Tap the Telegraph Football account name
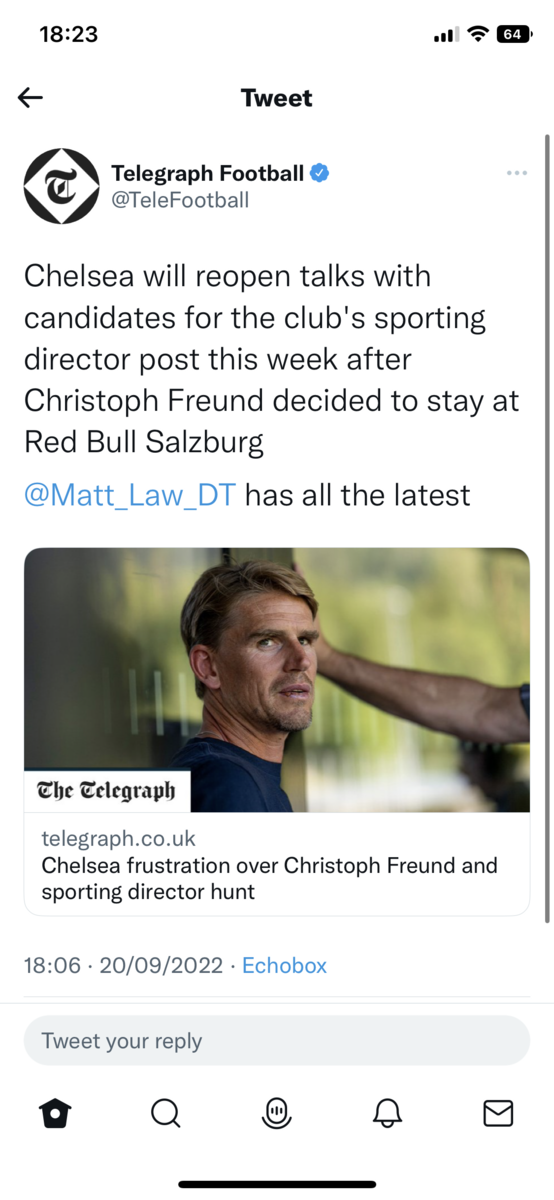Viewport: 554px width, 1200px height. click(x=207, y=173)
